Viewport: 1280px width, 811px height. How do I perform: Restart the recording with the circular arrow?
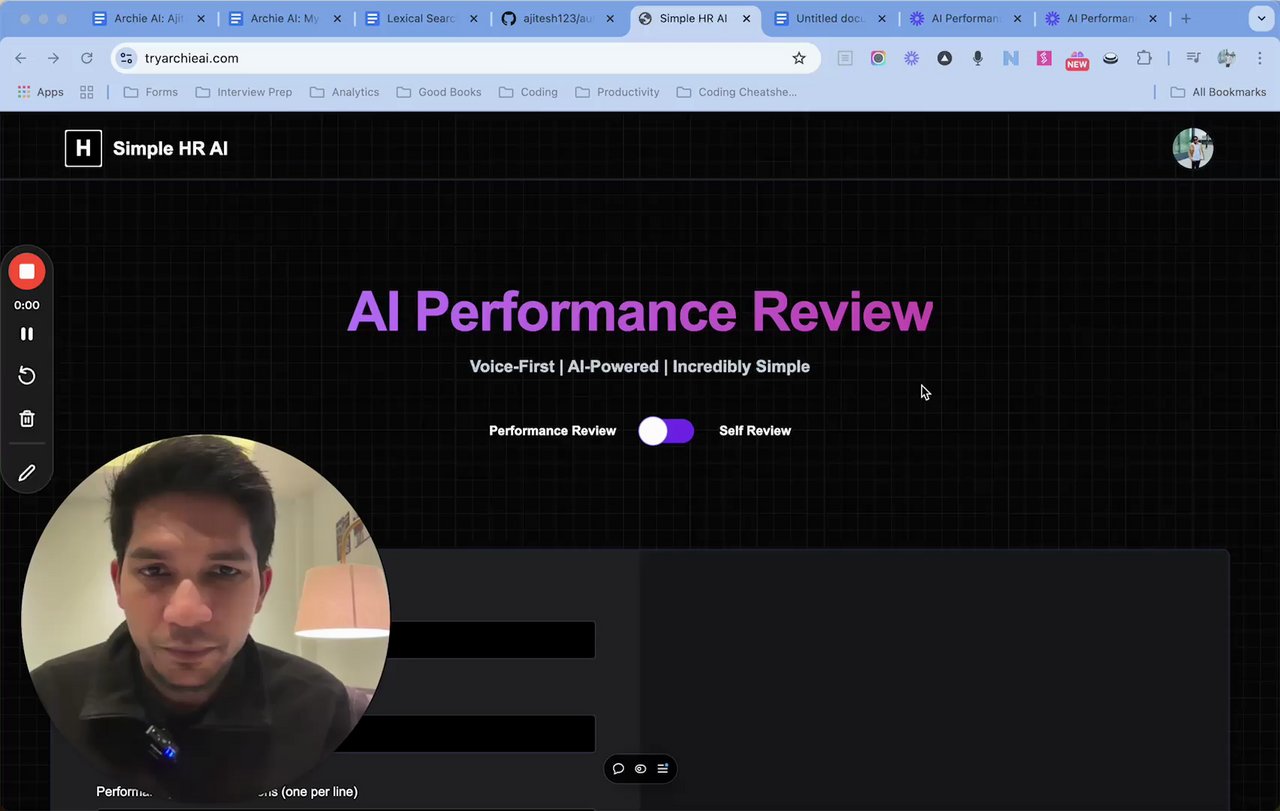click(27, 376)
